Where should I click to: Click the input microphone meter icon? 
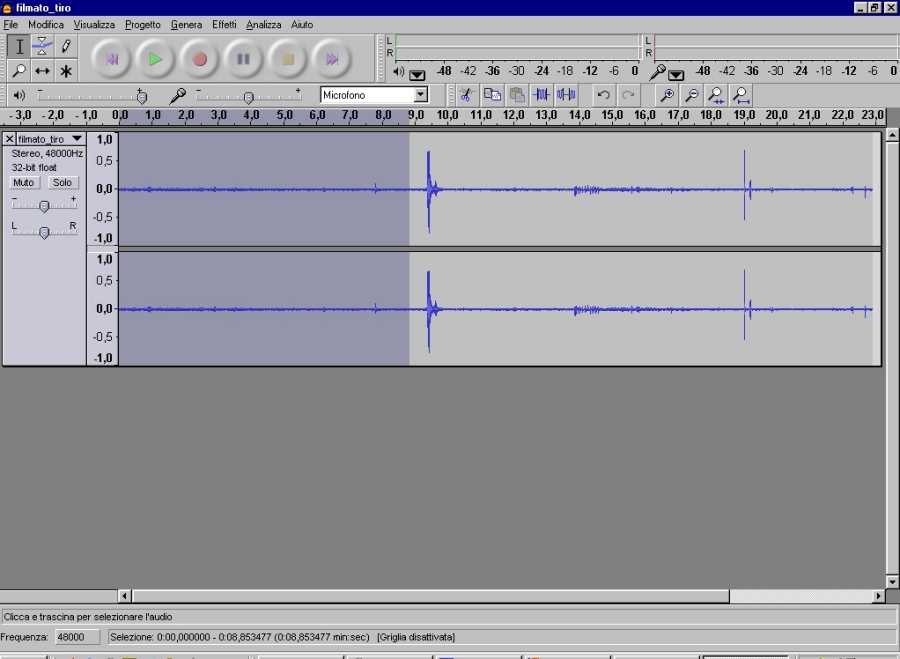(657, 72)
